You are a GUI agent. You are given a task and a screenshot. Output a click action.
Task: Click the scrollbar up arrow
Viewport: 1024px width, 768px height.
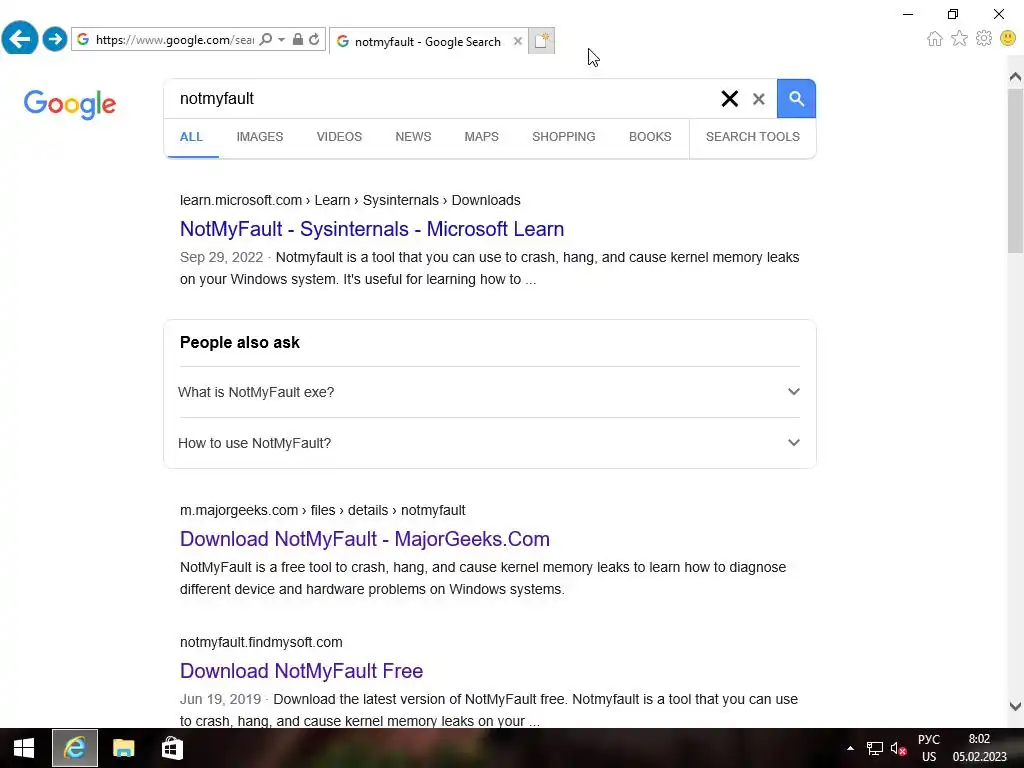tap(1015, 77)
